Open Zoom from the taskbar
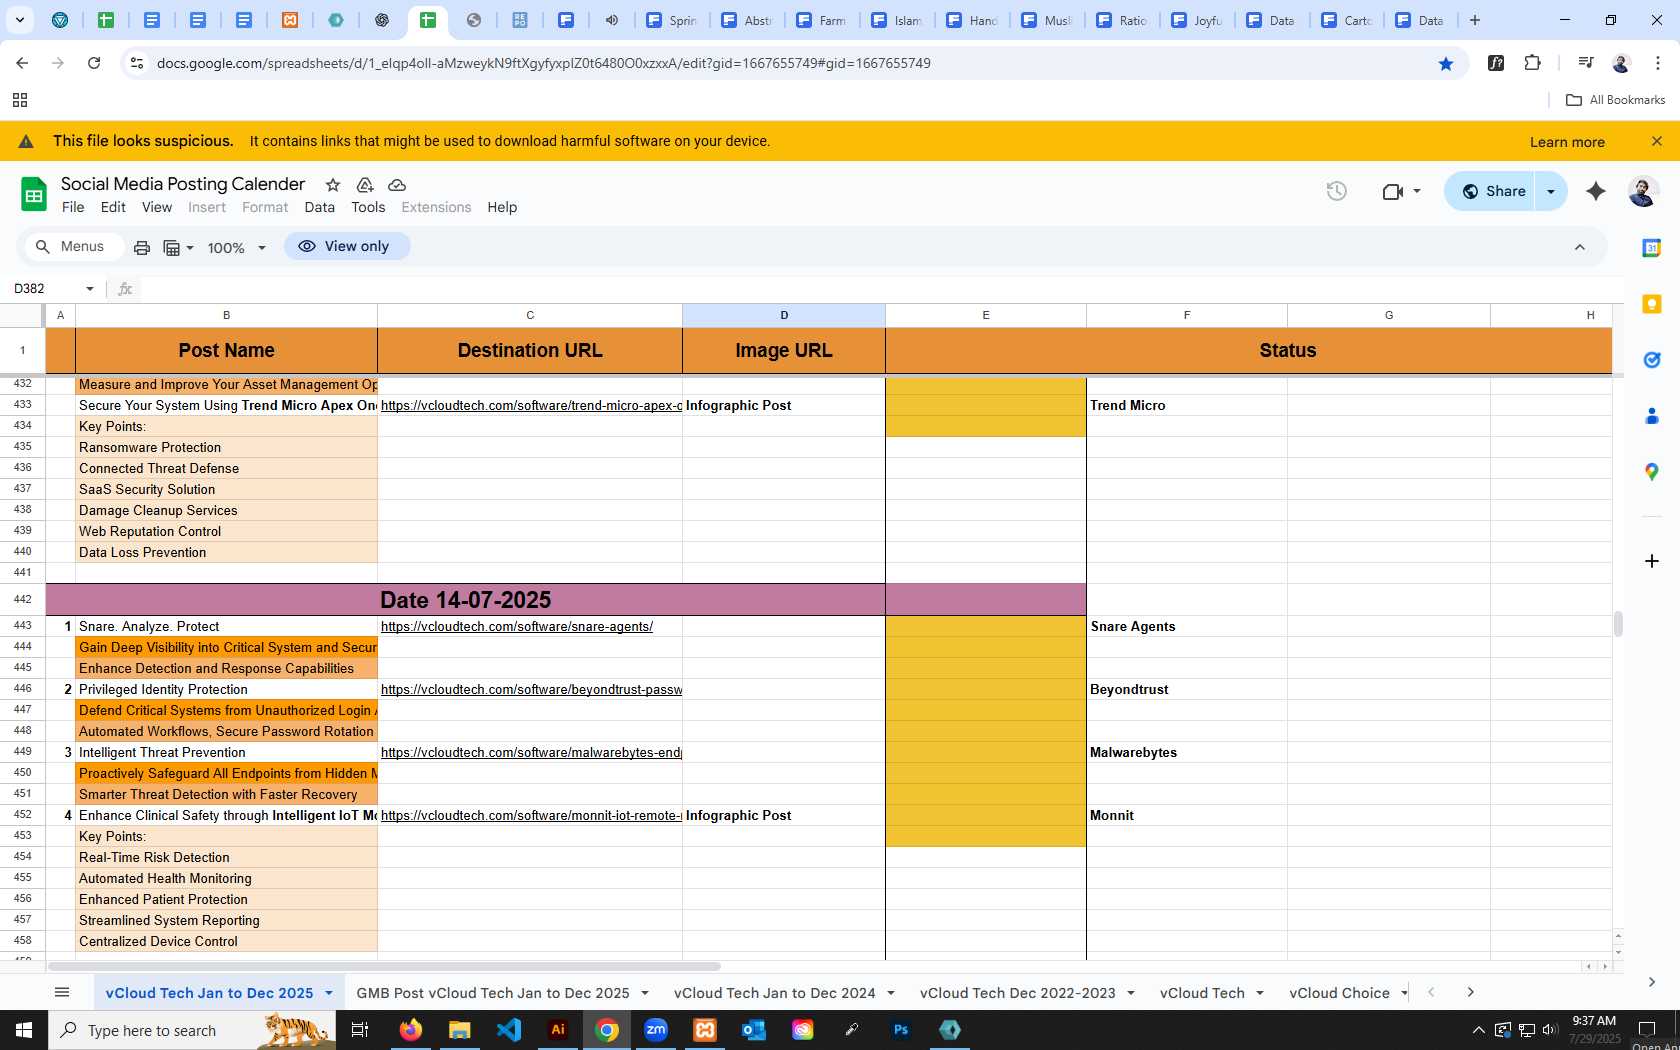 (x=656, y=1030)
